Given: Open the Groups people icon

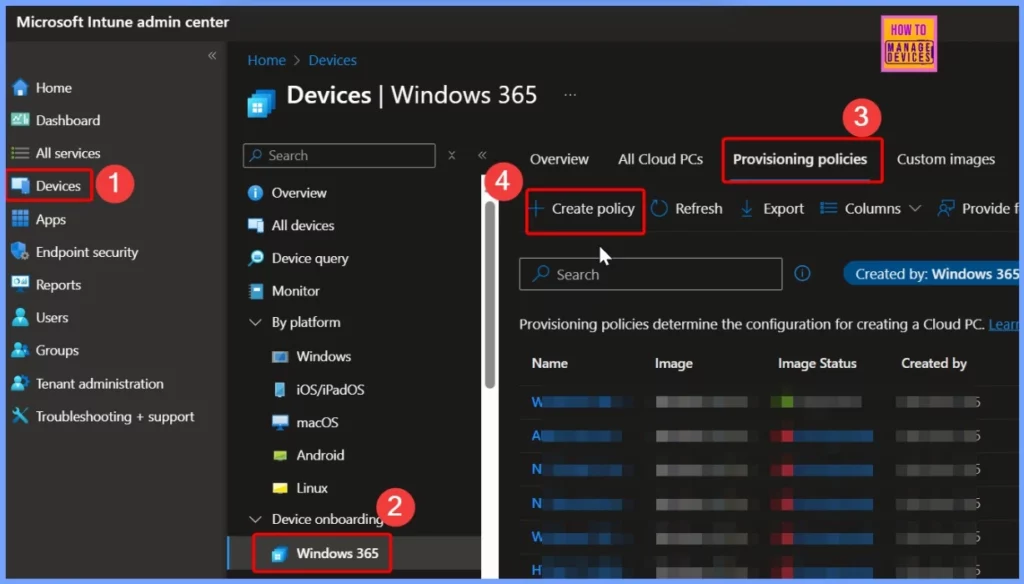Looking at the screenshot, I should (x=20, y=350).
